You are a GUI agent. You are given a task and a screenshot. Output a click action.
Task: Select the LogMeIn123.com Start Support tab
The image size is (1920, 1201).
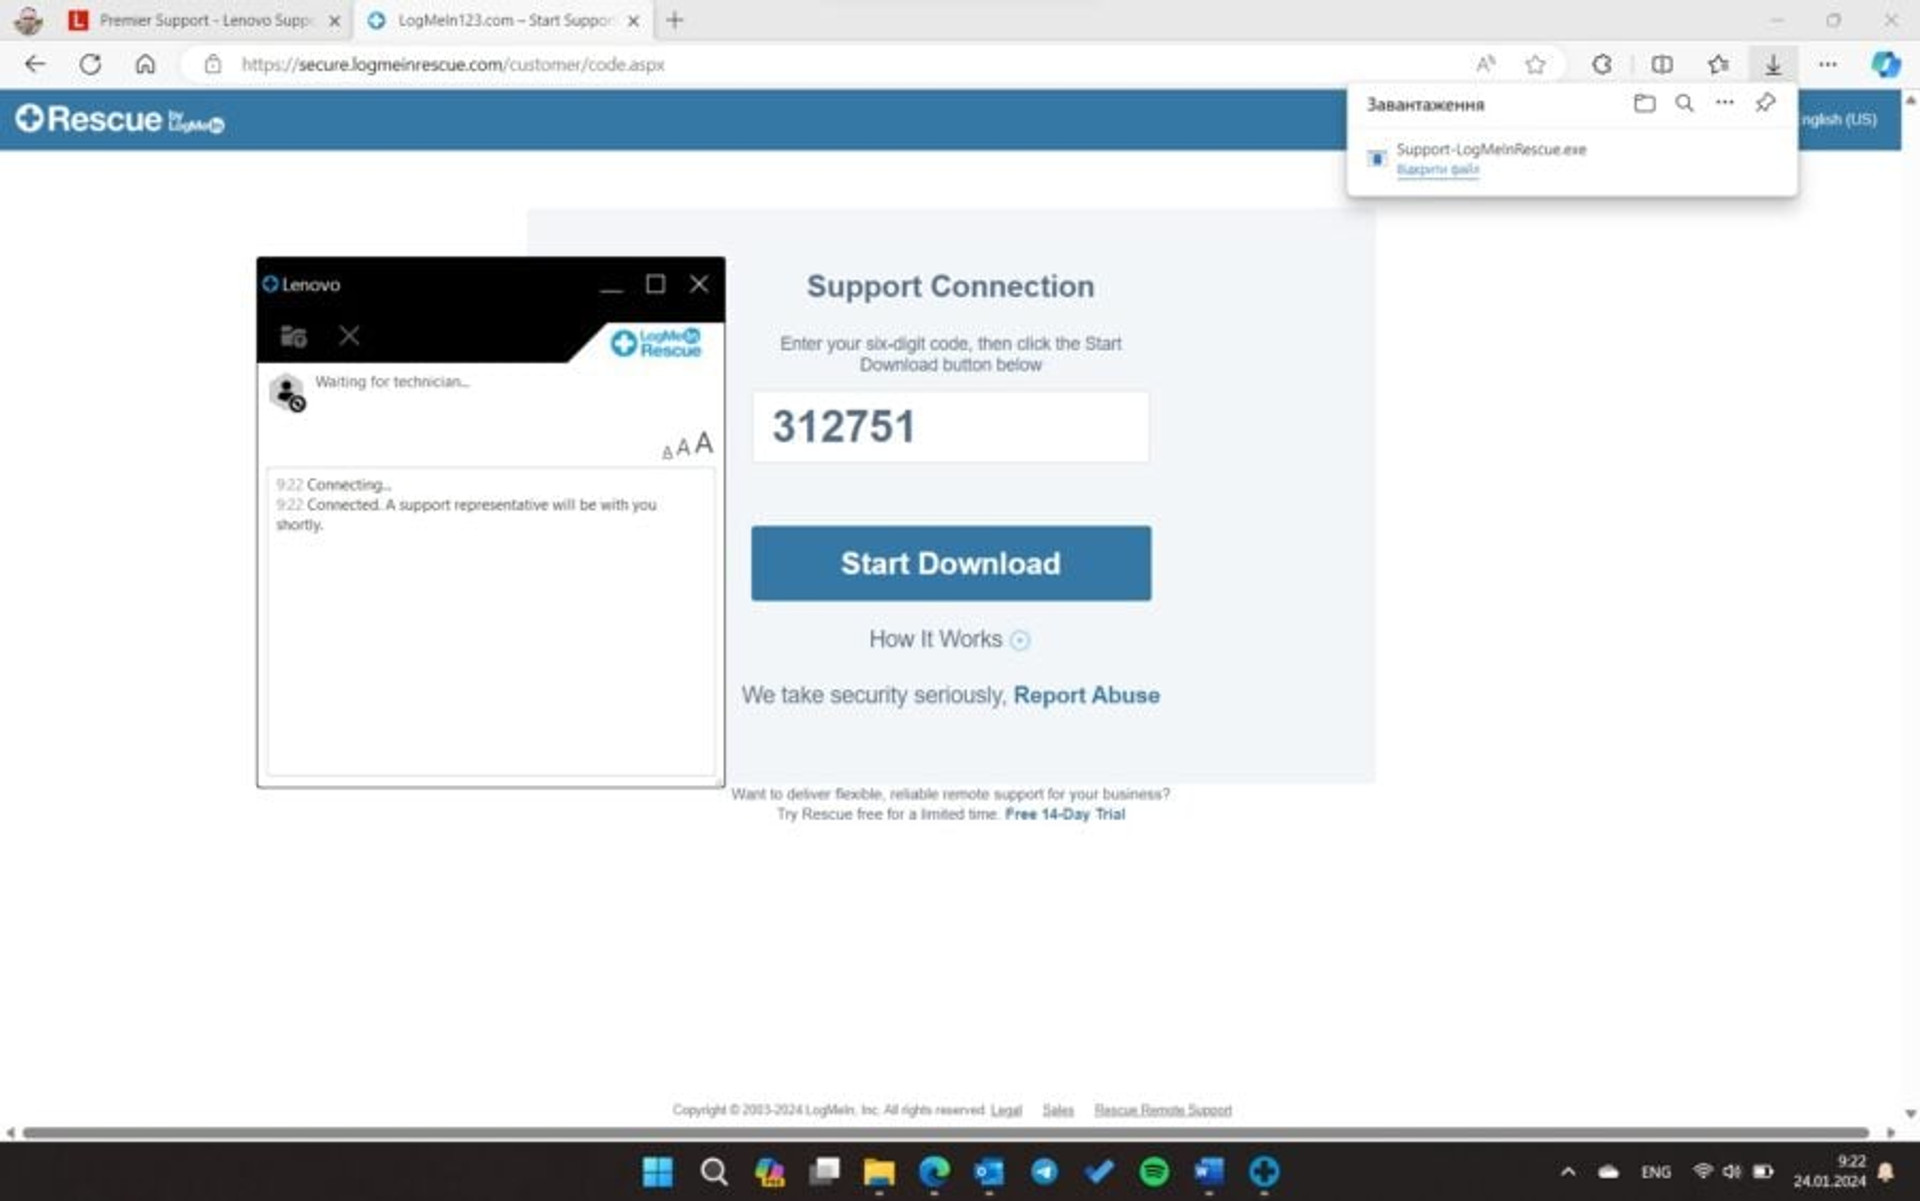coord(503,20)
